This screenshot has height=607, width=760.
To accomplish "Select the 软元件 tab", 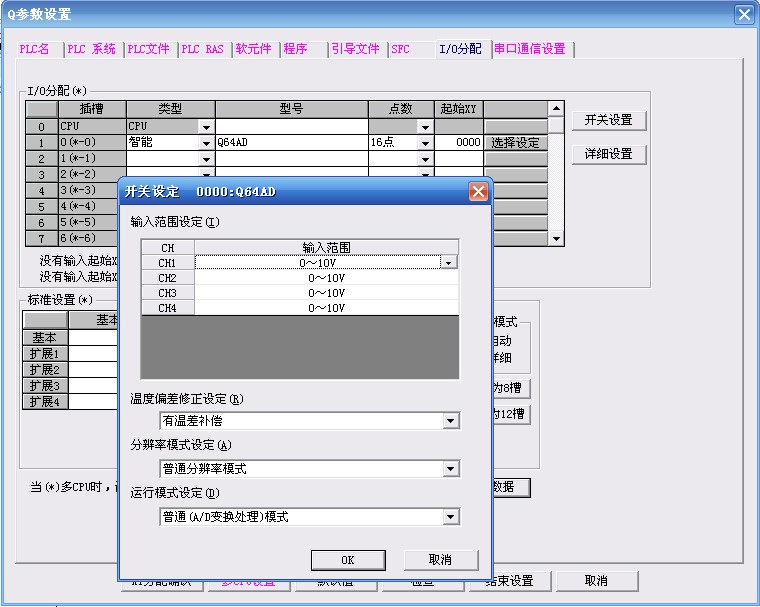I will (x=255, y=49).
